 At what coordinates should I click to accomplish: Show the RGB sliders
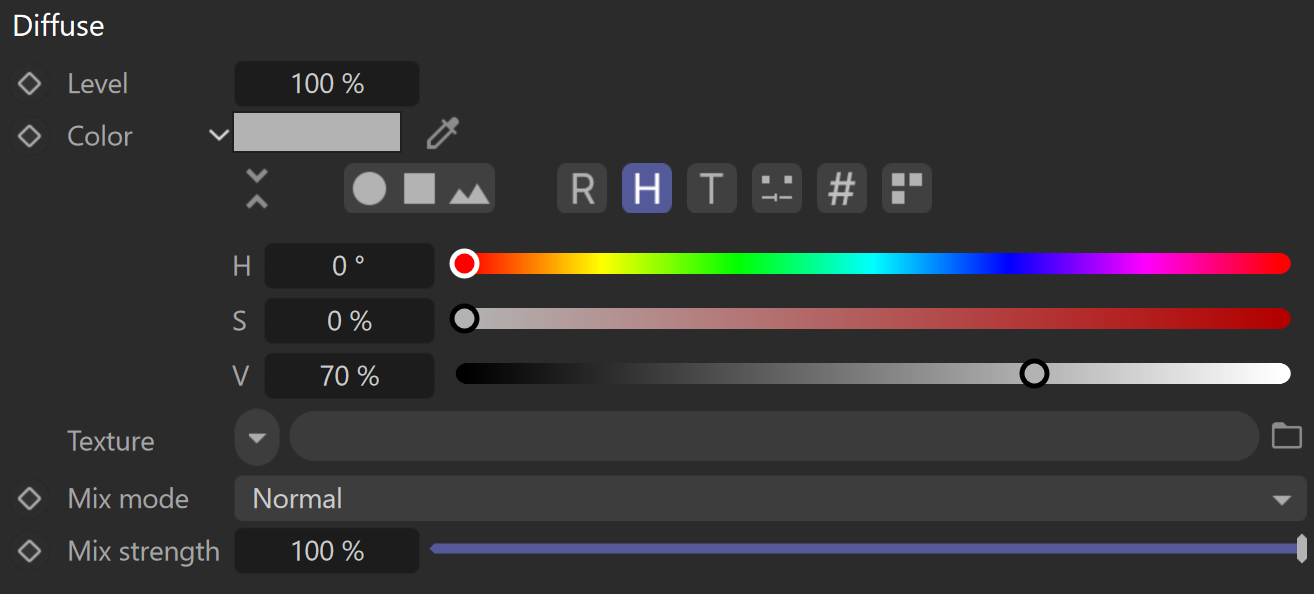click(x=582, y=188)
